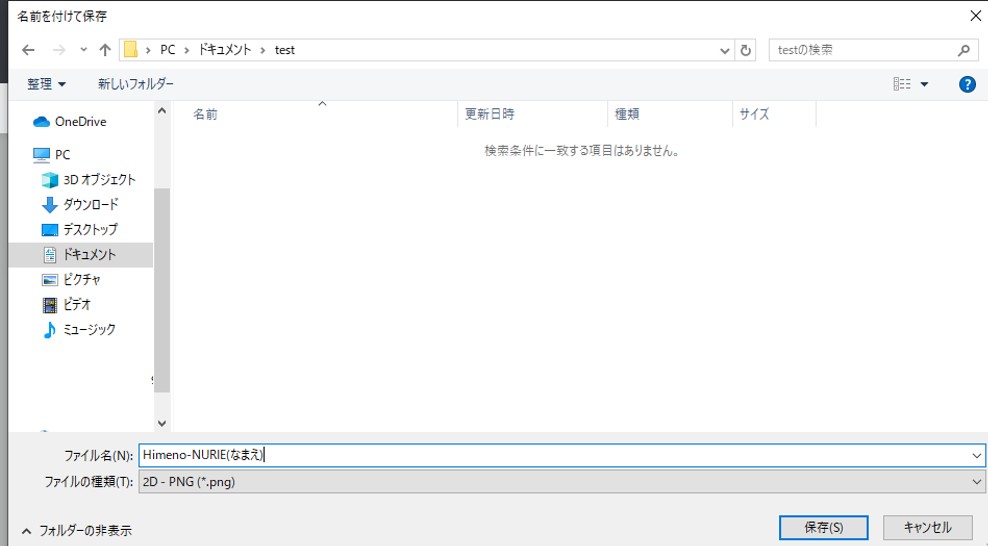Open the 3D オブジェクト folder
Image resolution: width=988 pixels, height=546 pixels.
[99, 180]
